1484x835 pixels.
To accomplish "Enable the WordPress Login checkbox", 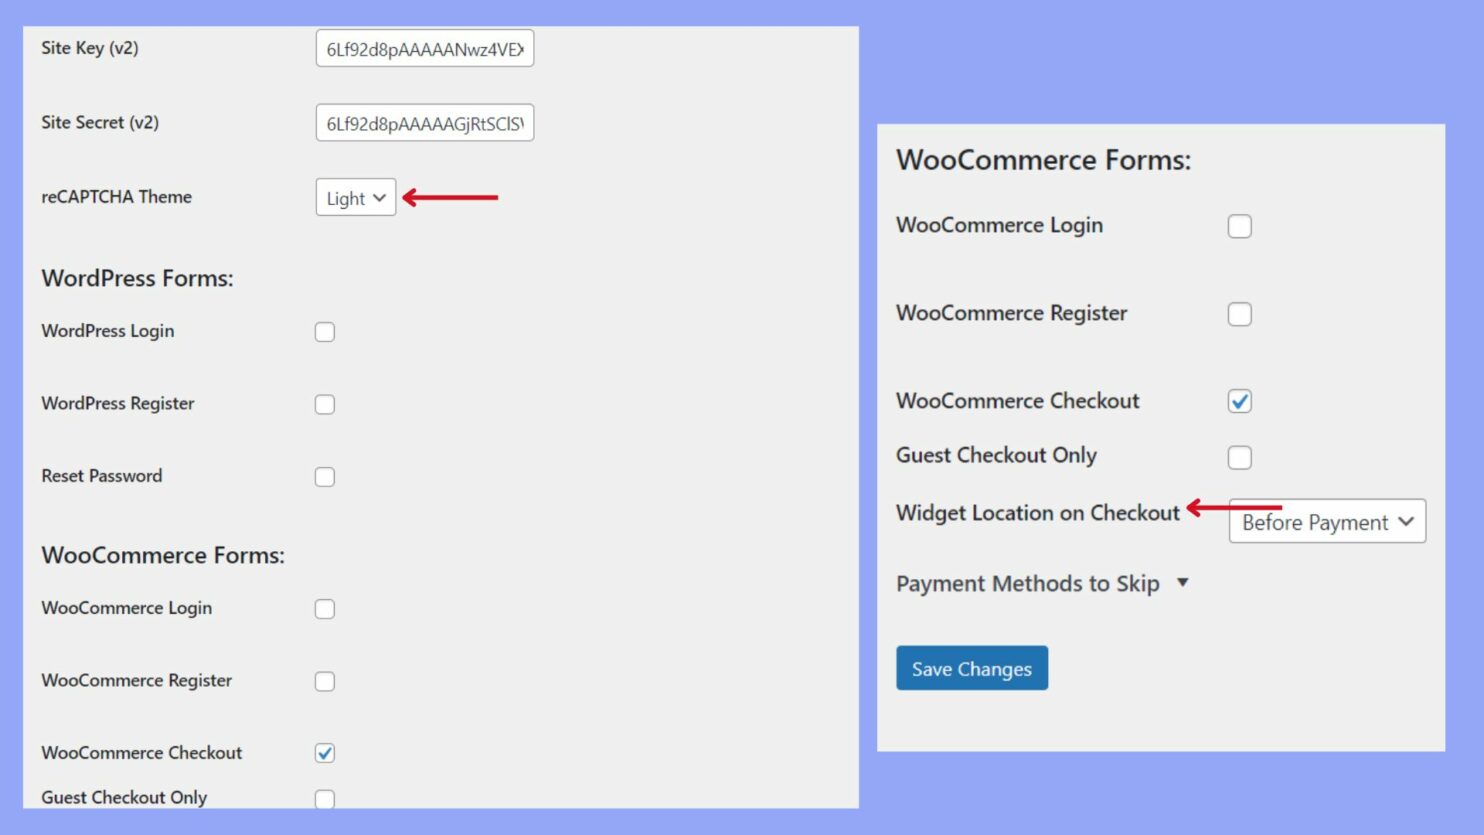I will click(324, 332).
